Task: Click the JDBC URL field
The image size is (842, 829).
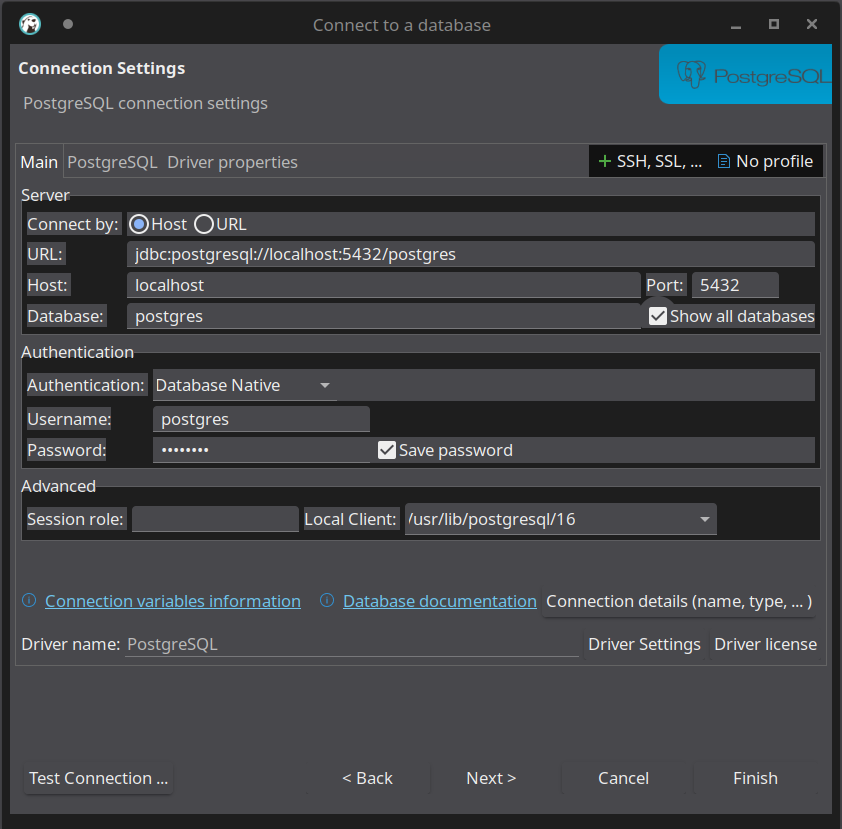Action: click(471, 254)
